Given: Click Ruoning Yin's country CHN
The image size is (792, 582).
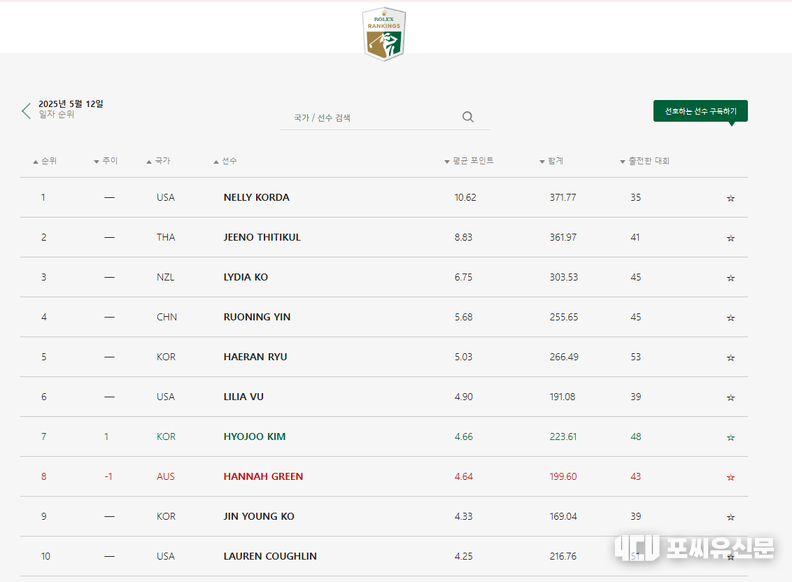Looking at the screenshot, I should click(x=167, y=317).
